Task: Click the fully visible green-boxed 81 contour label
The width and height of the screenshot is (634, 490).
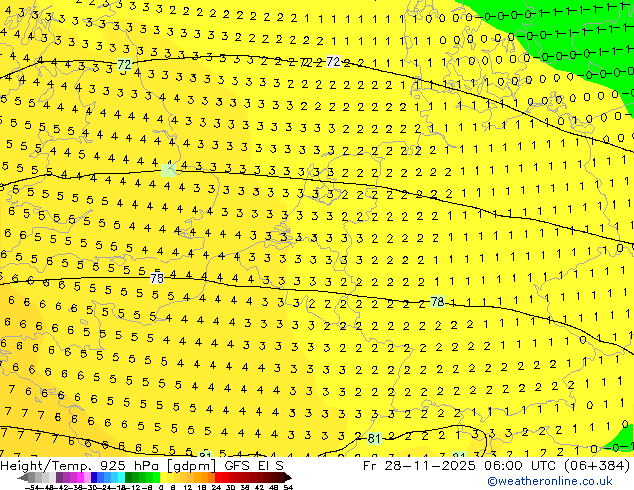Action: click(x=374, y=438)
